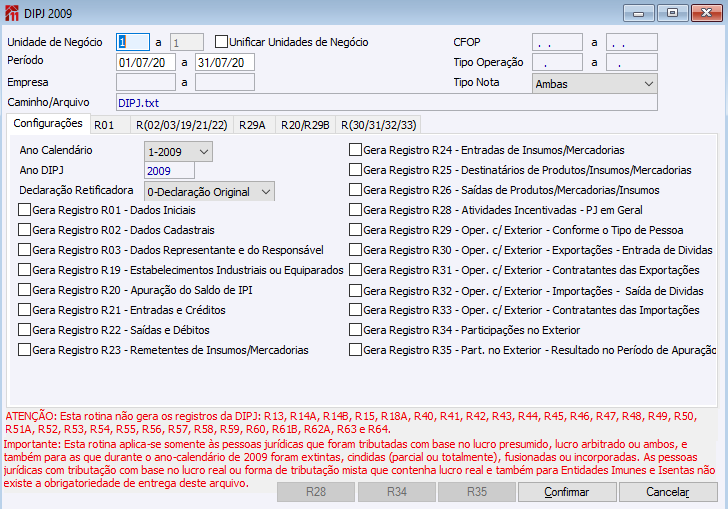
Task: Tick Gera Registro R21 - Entradas e Créditos
Action: pos(24,310)
